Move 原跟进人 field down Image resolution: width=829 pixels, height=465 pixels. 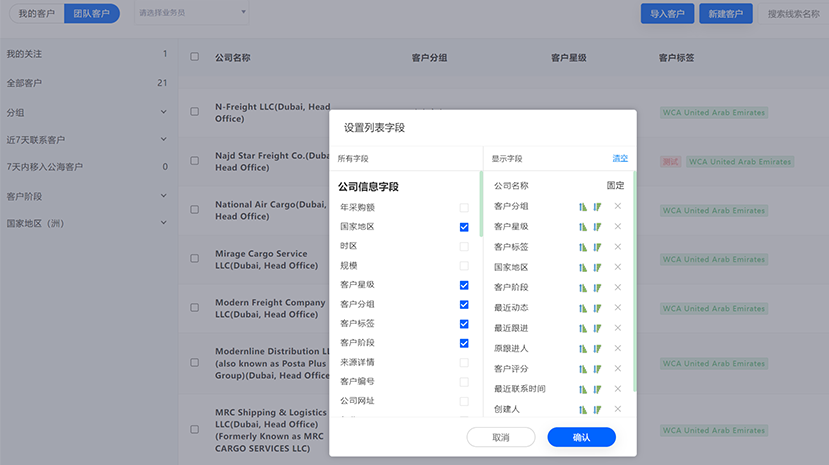[x=597, y=349]
